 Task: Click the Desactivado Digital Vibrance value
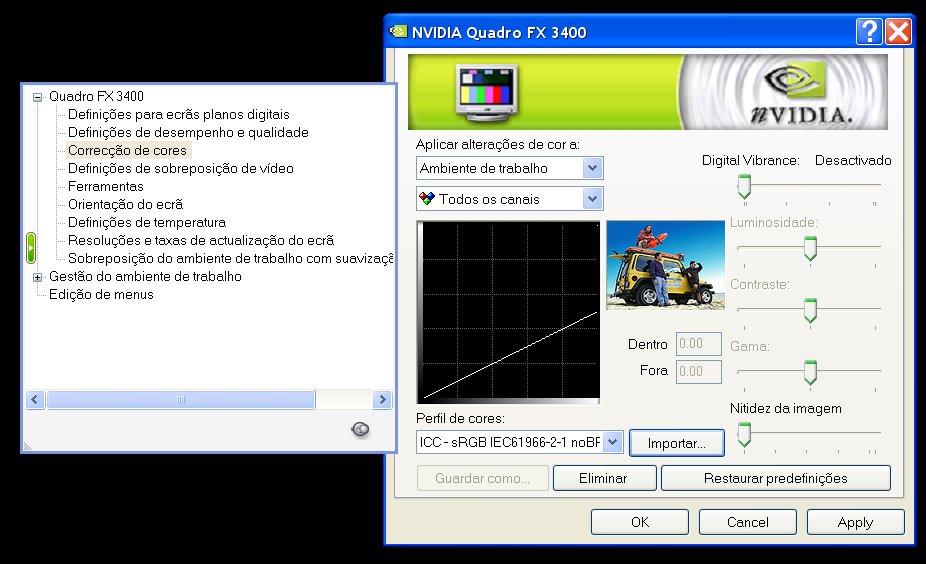pyautogui.click(x=853, y=160)
